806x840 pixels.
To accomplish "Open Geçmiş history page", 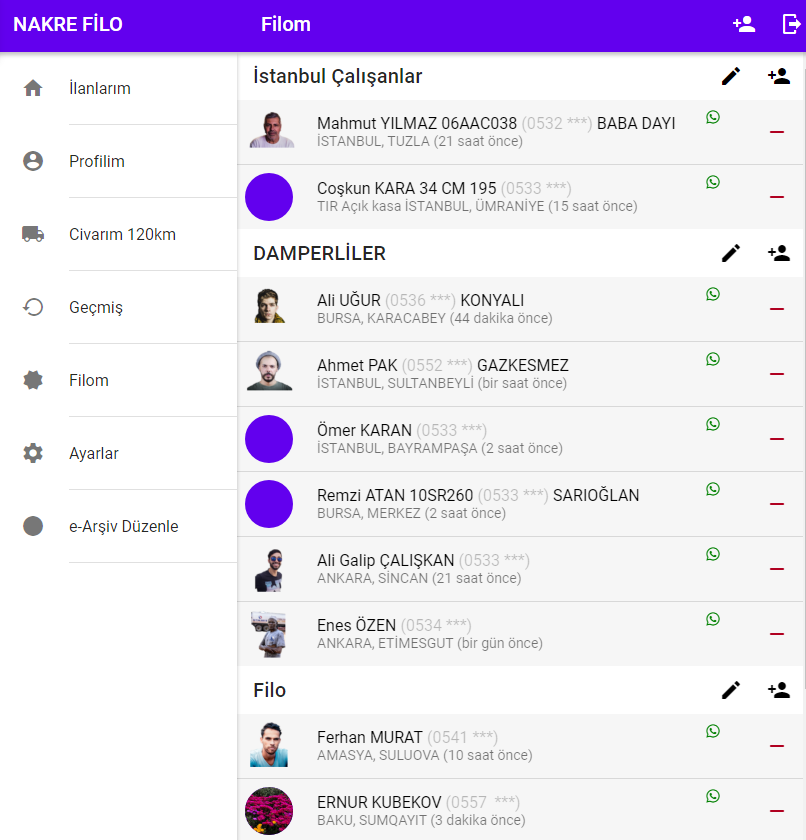I will tap(96, 307).
